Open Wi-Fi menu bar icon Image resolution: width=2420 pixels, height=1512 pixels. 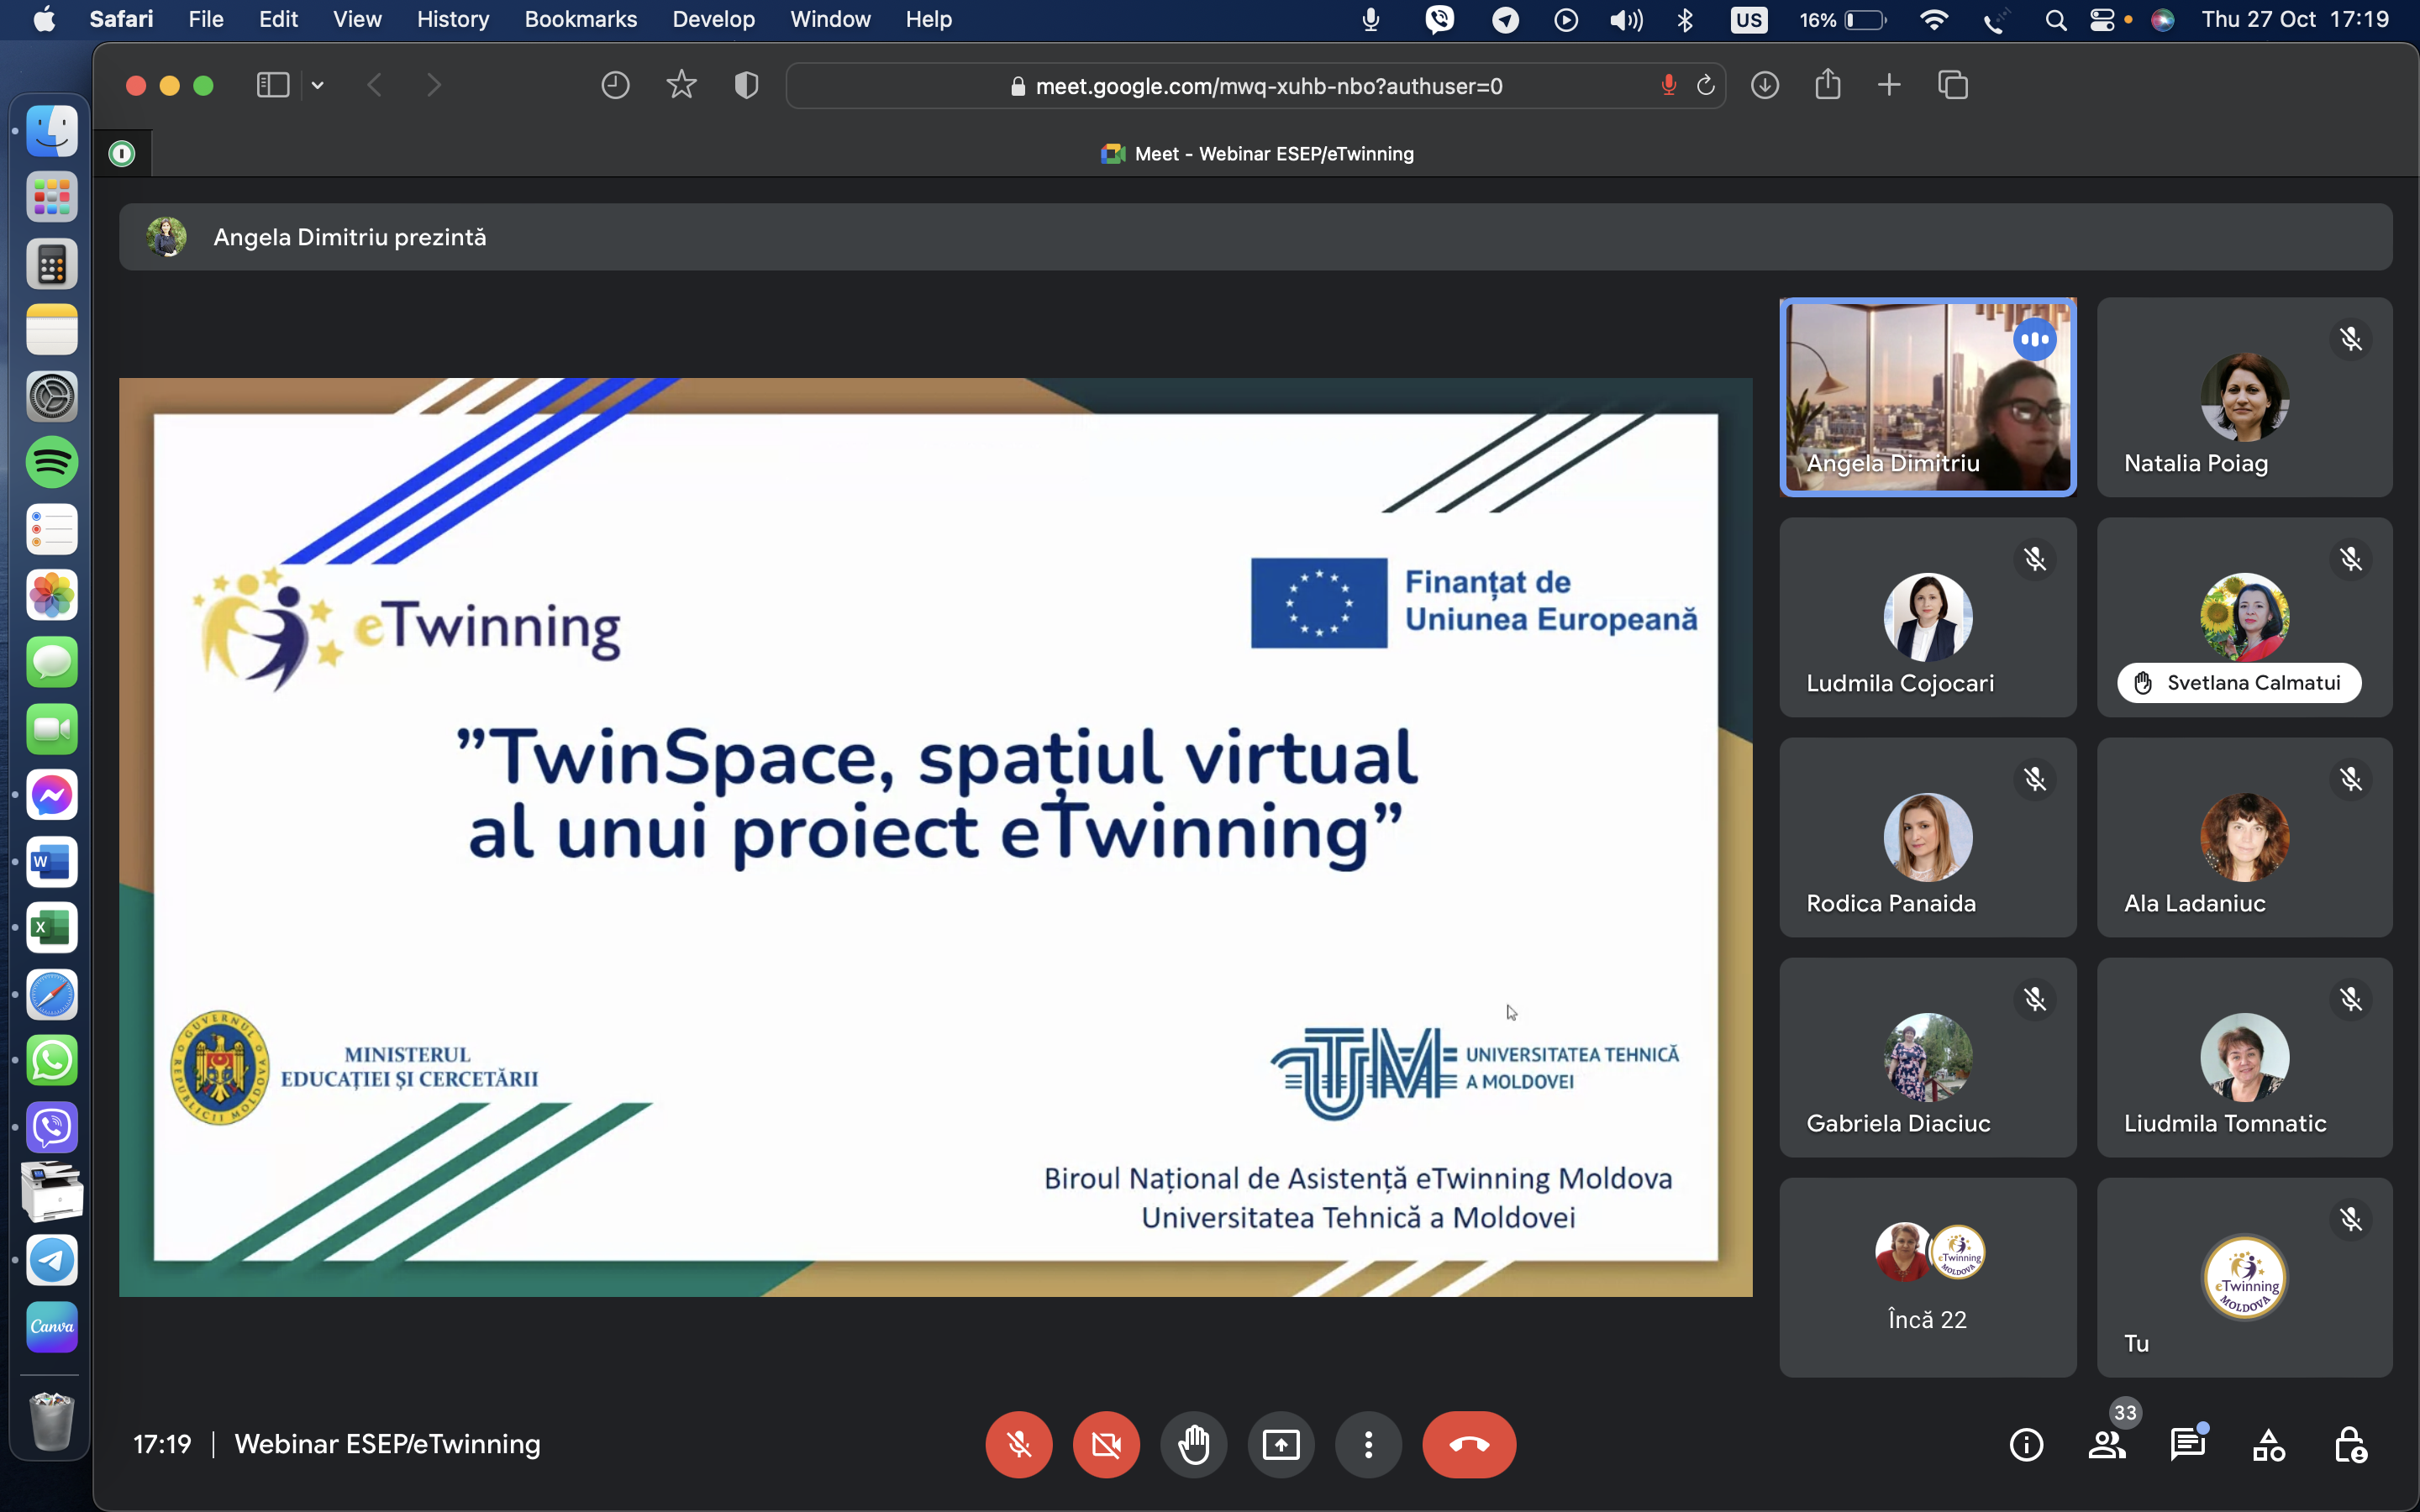coord(1934,20)
